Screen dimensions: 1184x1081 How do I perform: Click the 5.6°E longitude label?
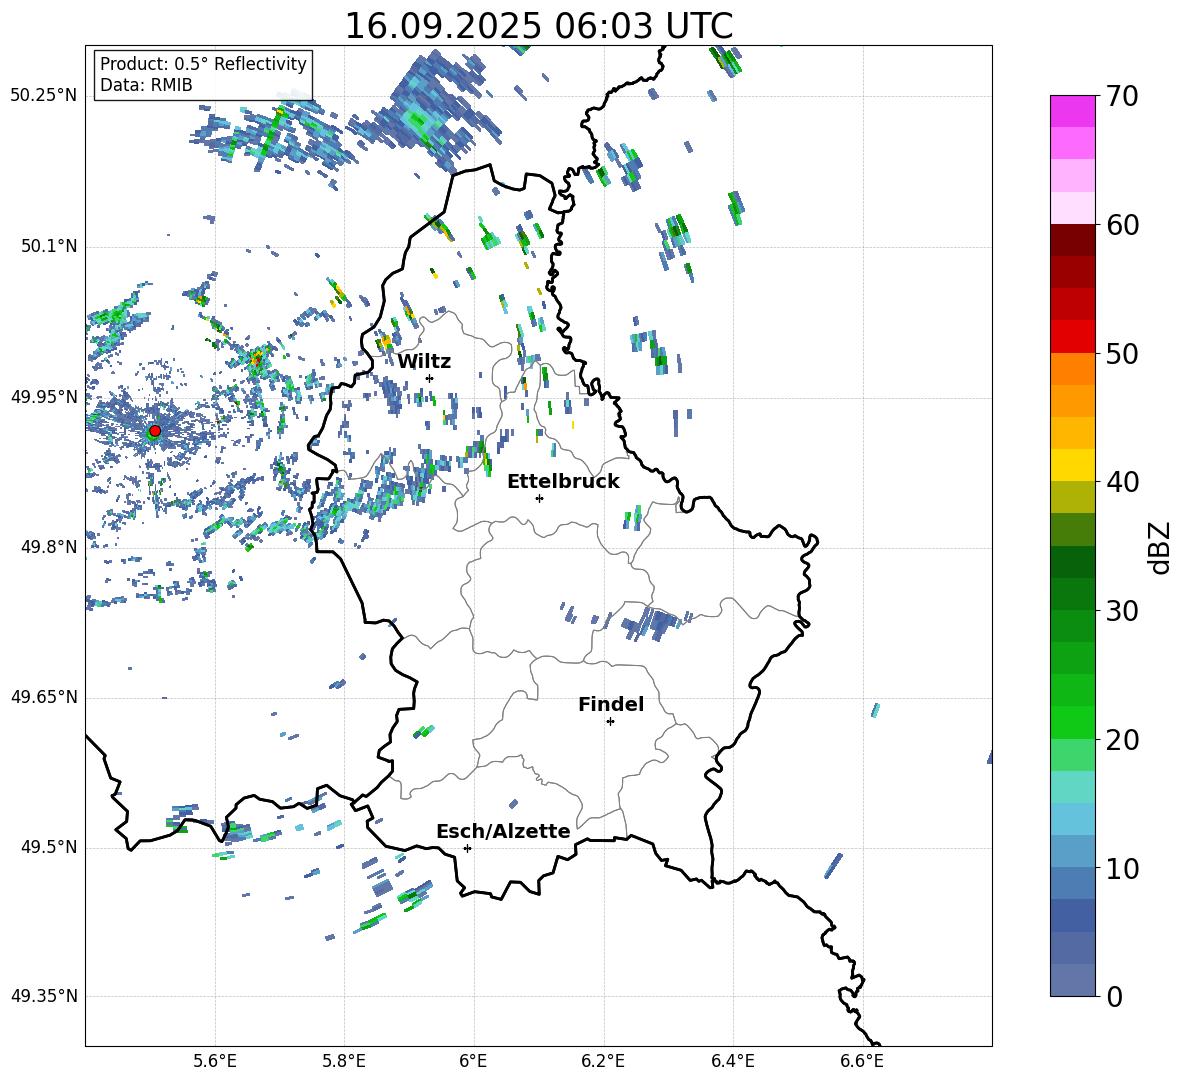click(215, 1061)
